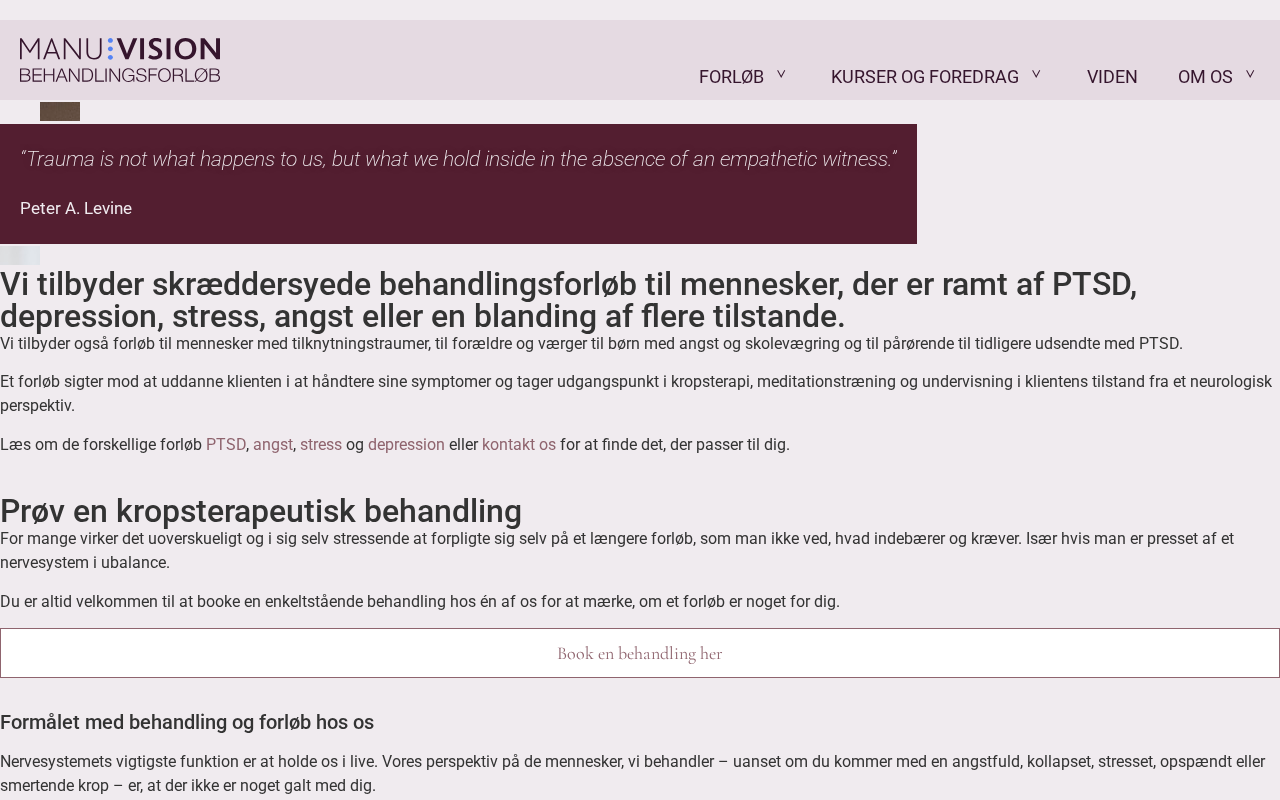The width and height of the screenshot is (1280, 800).
Task: Click the paragraph starting Nervesystemets vigtigste funktion
Action: (x=632, y=774)
